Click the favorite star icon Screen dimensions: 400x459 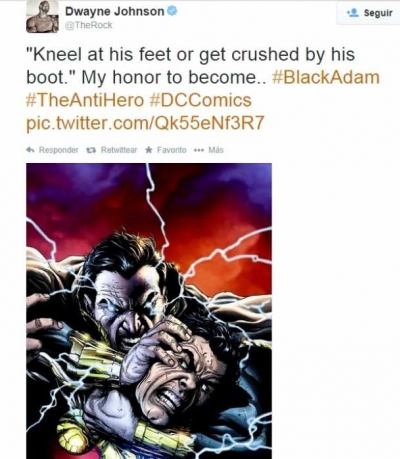point(149,150)
